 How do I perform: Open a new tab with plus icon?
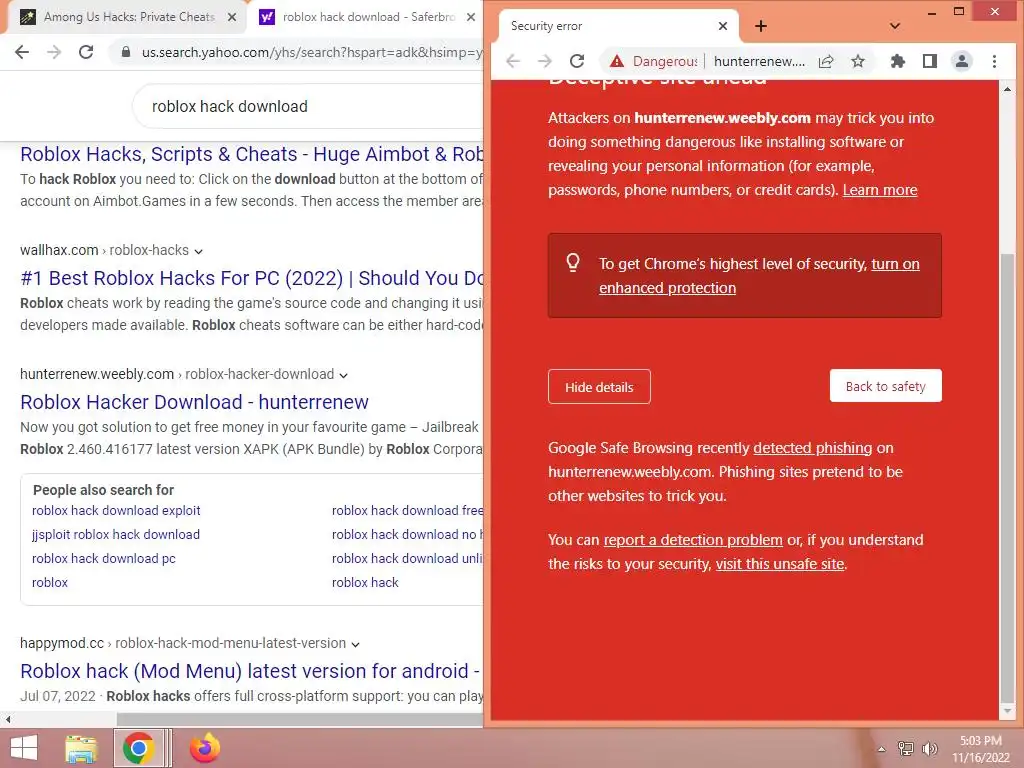coord(761,26)
